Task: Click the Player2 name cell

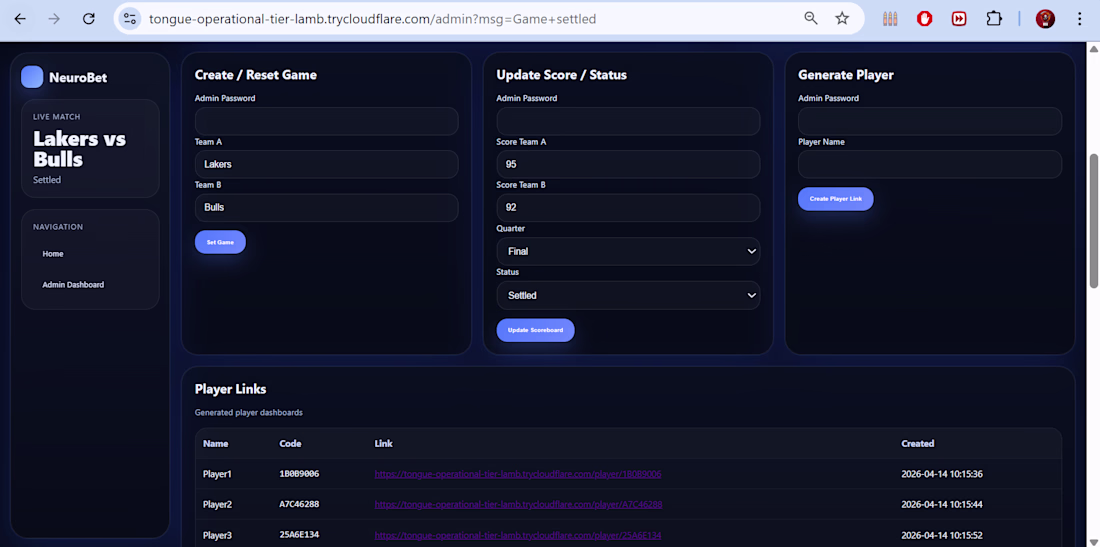Action: click(x=217, y=504)
